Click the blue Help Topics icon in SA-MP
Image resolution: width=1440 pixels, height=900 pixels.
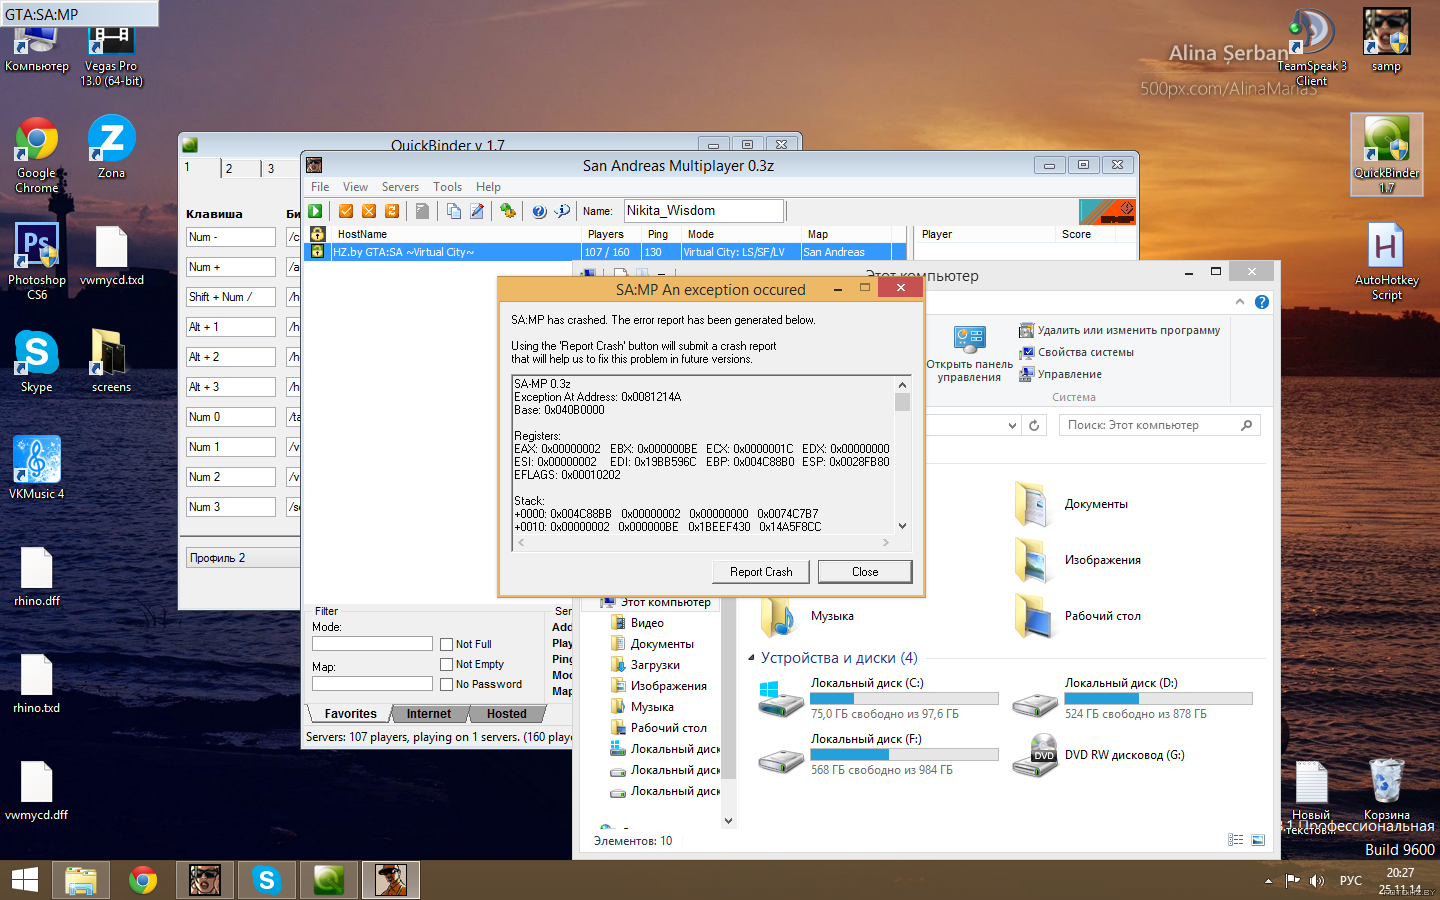point(539,211)
